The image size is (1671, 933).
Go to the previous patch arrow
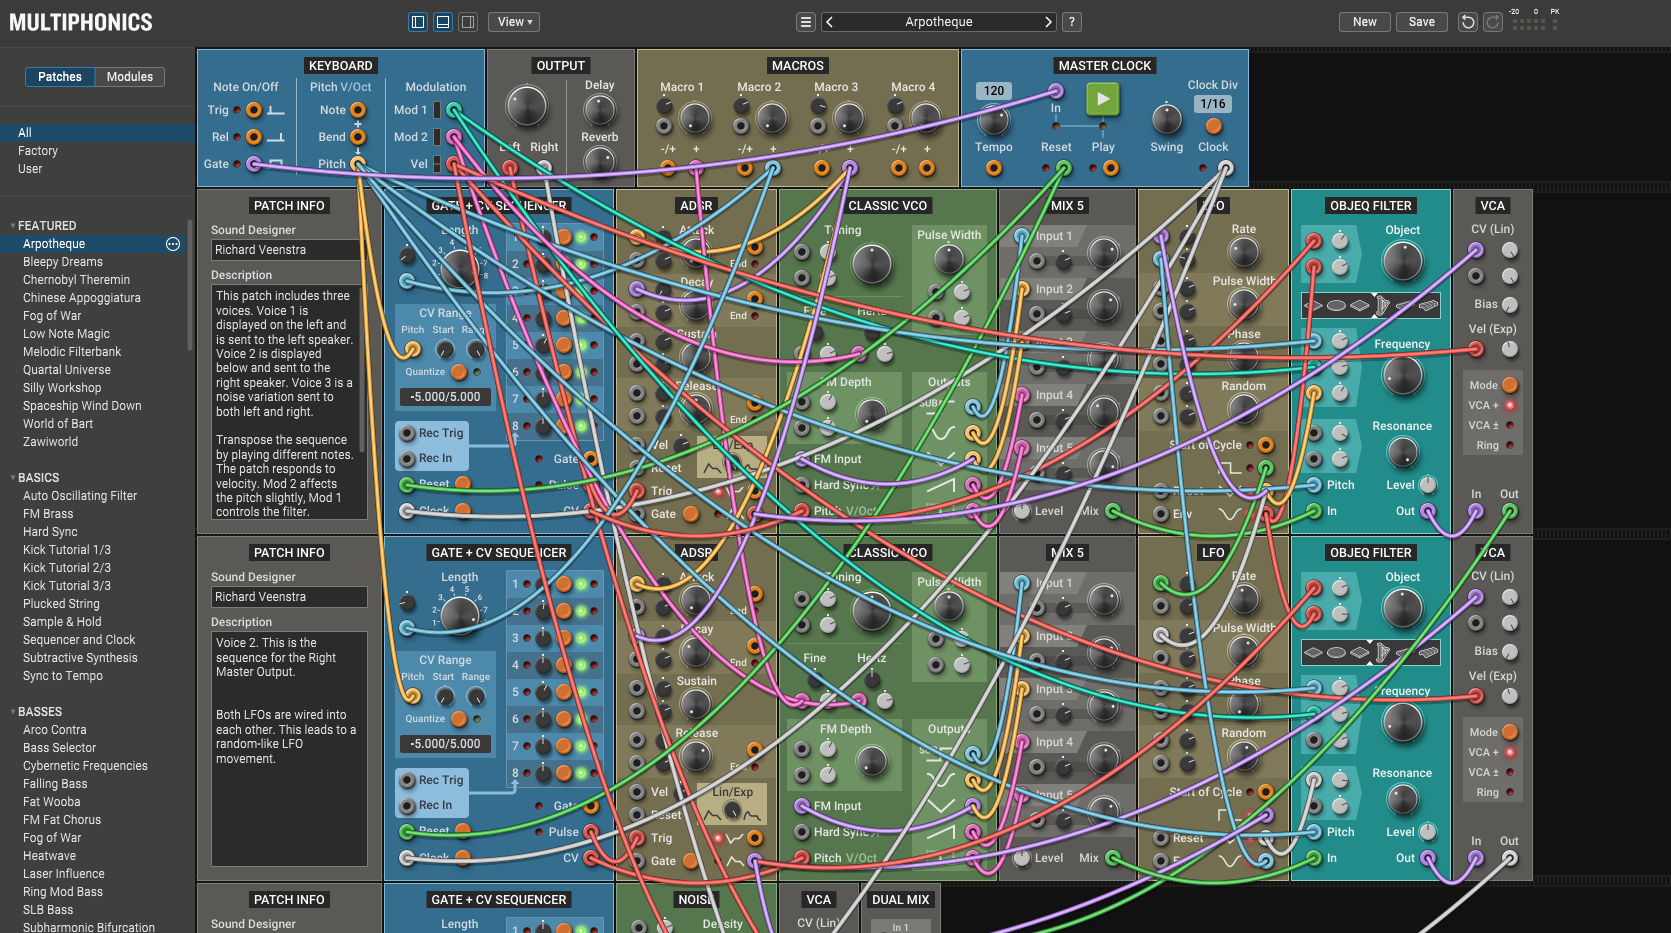830,22
